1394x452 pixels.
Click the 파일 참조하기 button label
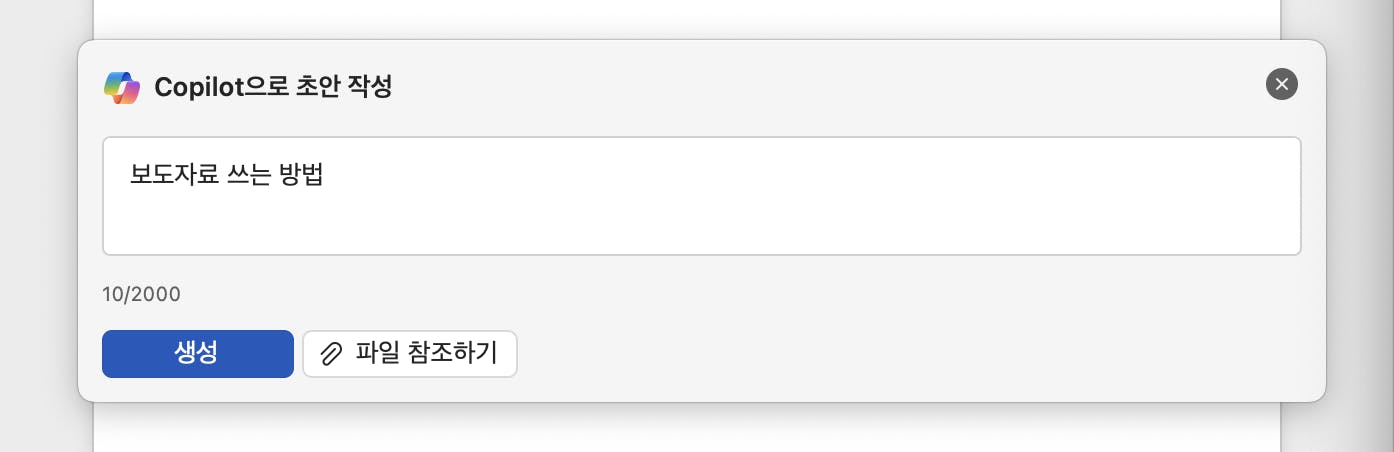click(426, 354)
